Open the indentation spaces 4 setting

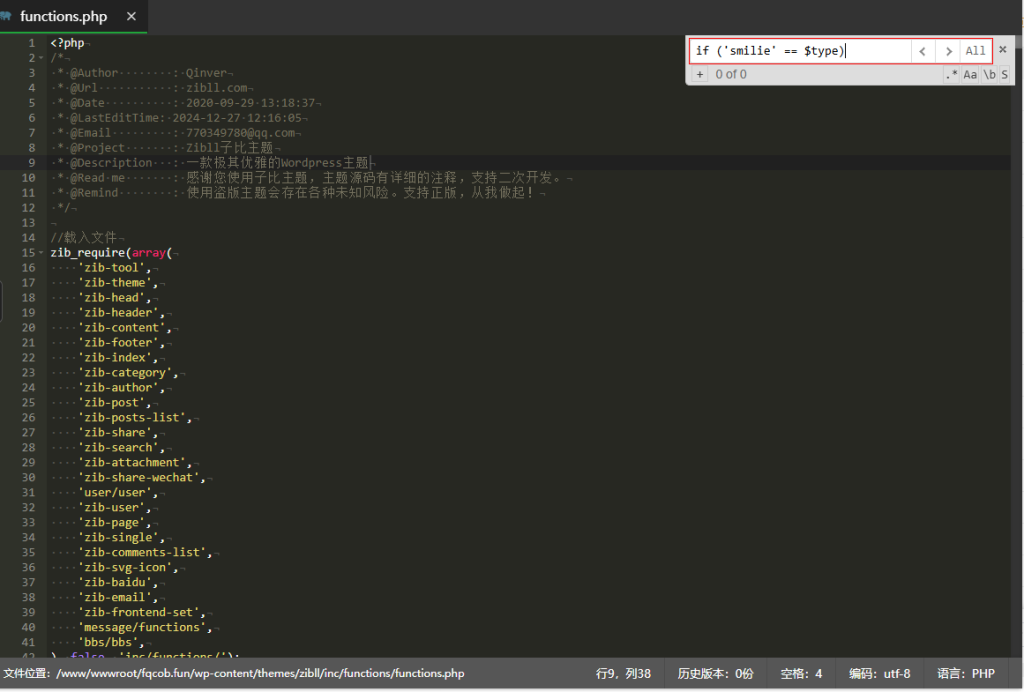(801, 674)
